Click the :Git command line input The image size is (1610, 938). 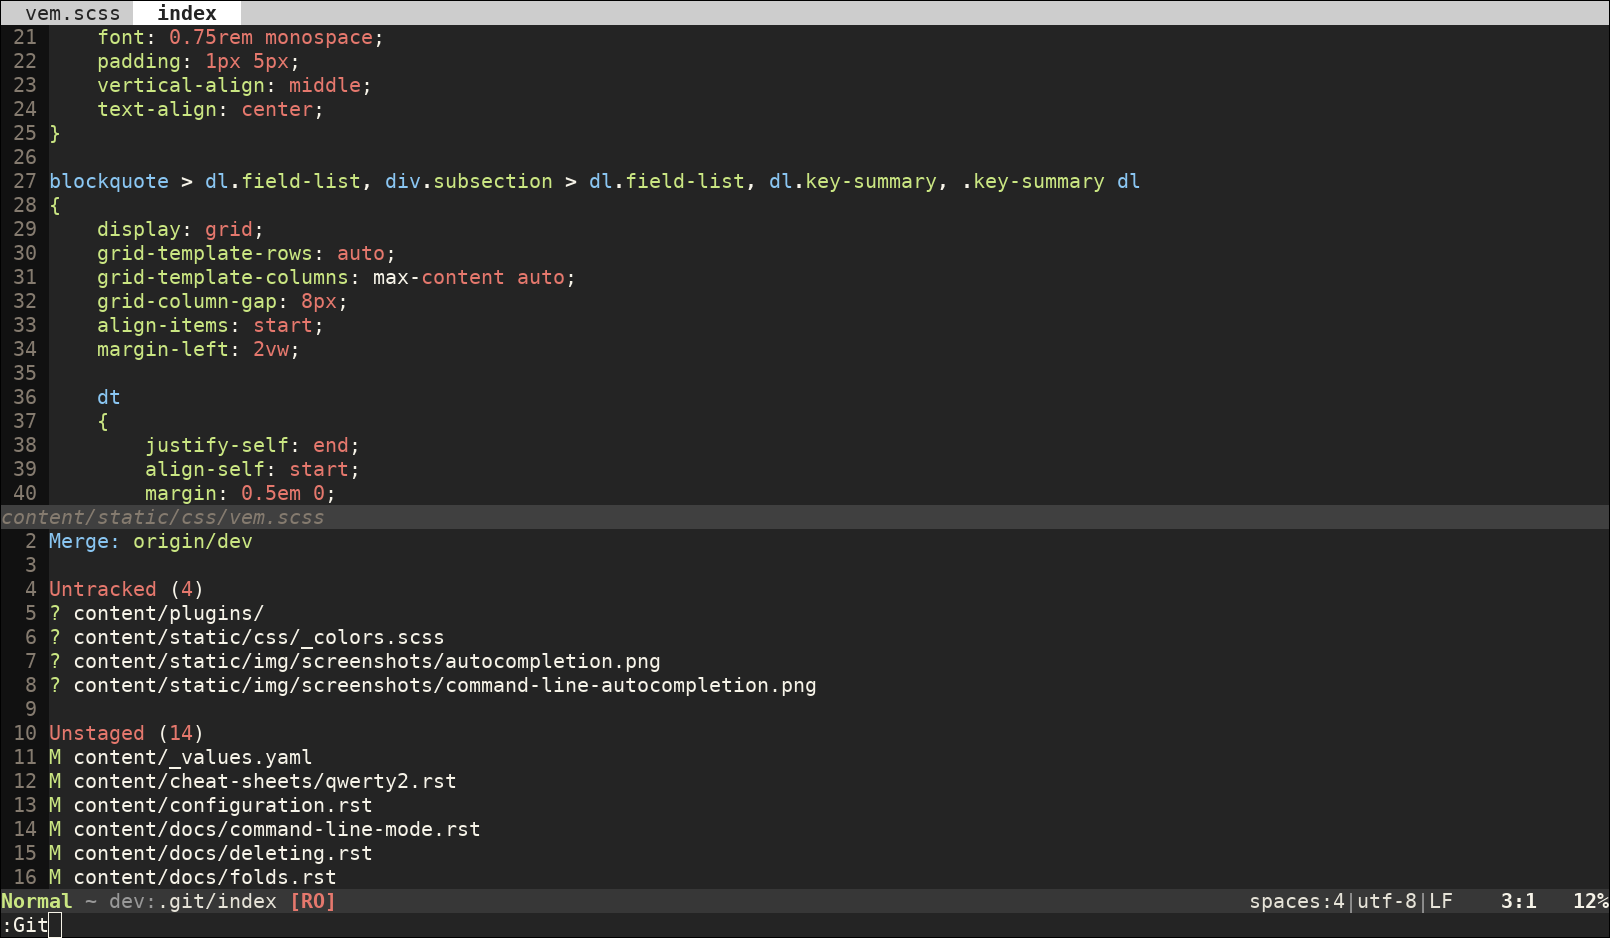(x=30, y=925)
